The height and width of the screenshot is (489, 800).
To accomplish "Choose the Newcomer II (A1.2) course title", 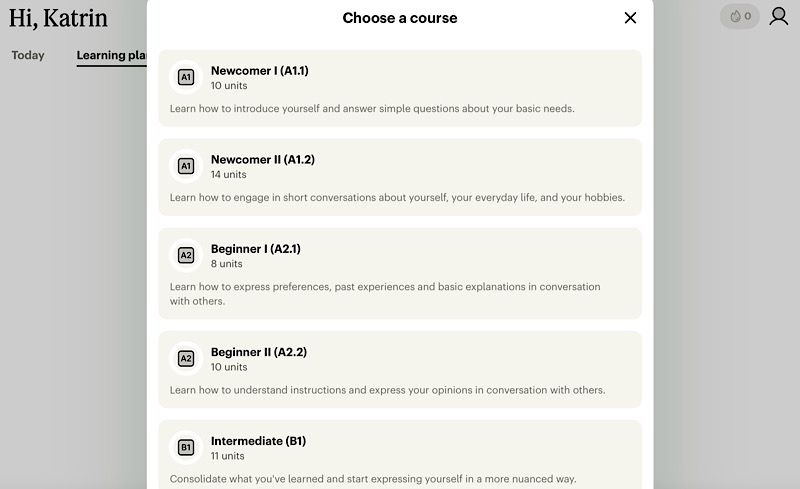I will [263, 159].
